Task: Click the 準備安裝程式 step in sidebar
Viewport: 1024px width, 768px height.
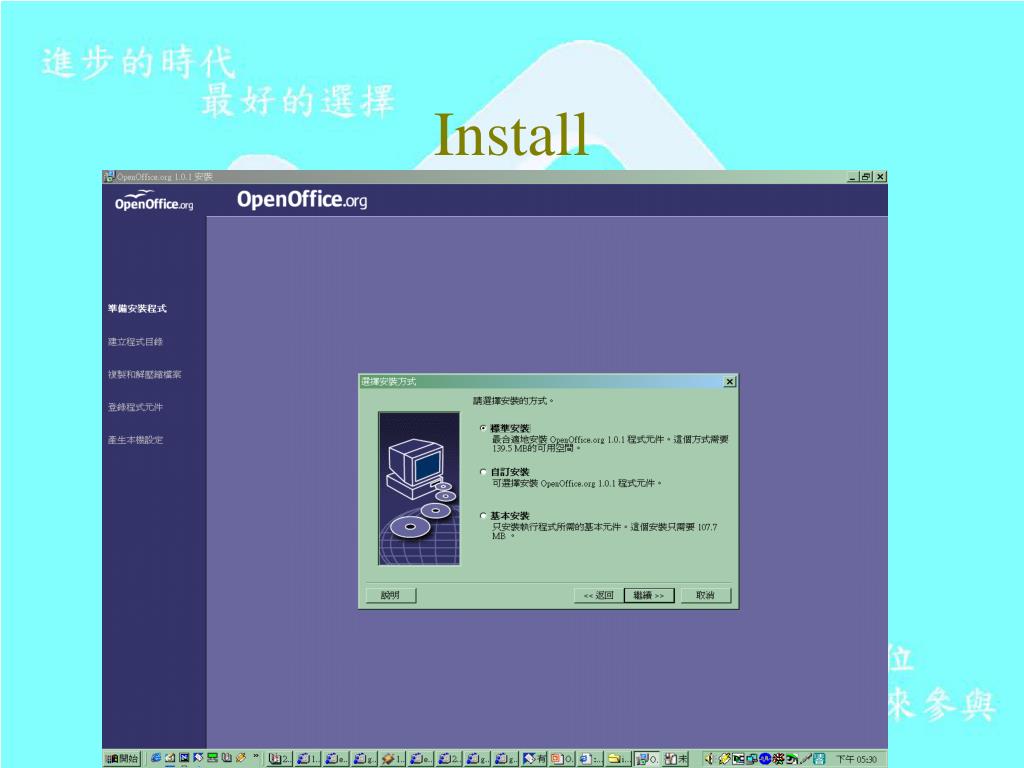Action: point(137,308)
